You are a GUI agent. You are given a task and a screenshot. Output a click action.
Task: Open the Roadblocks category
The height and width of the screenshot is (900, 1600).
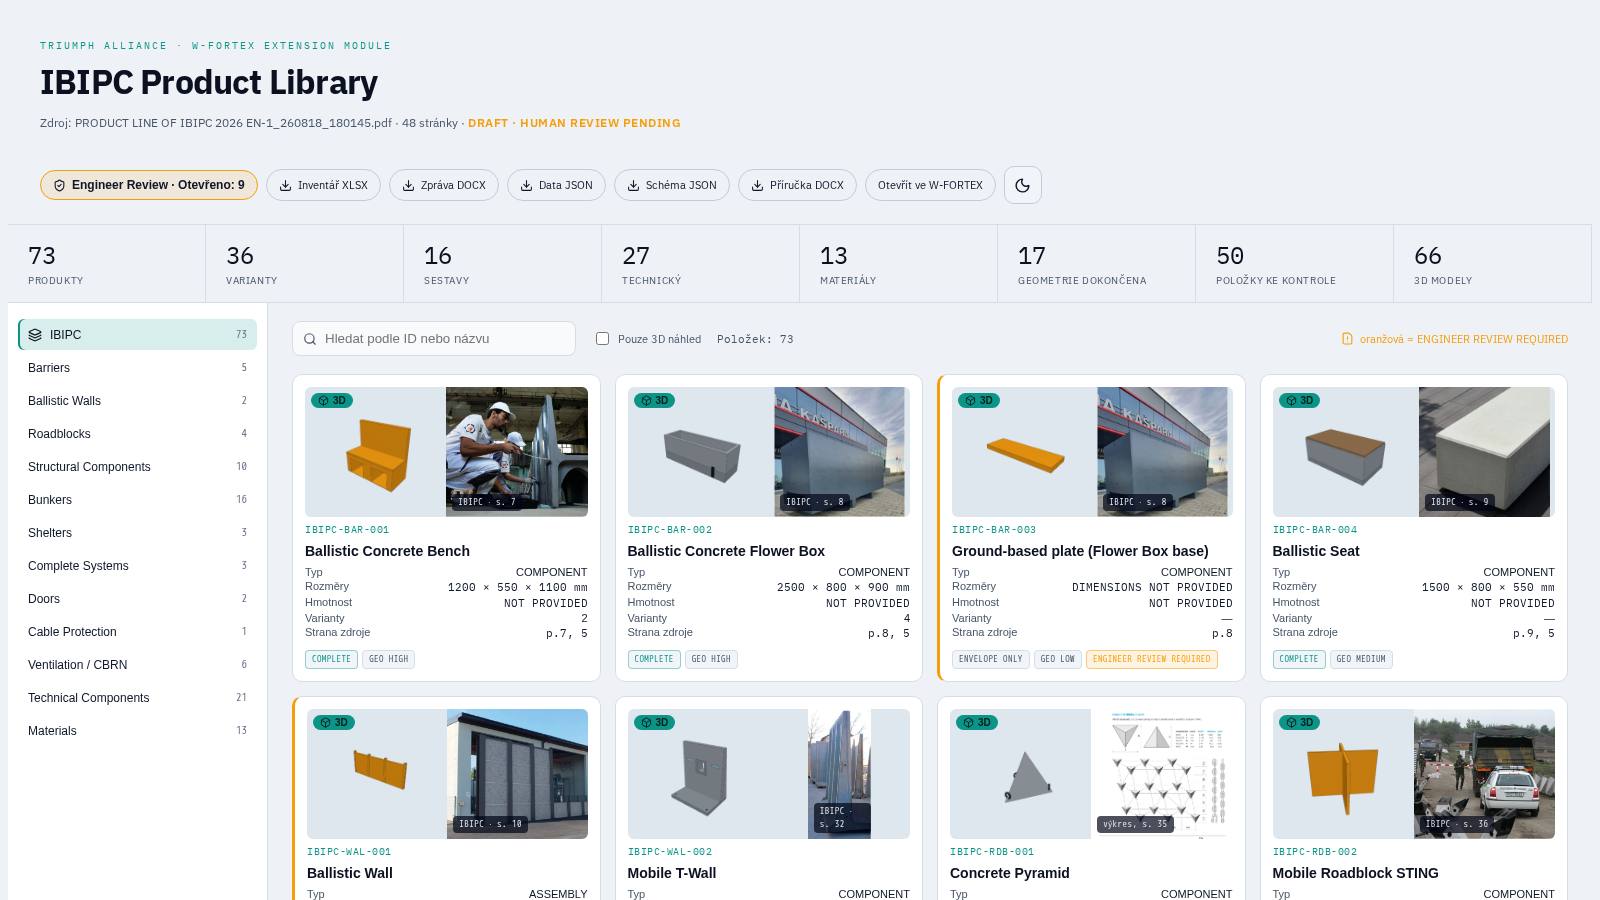pyautogui.click(x=137, y=434)
